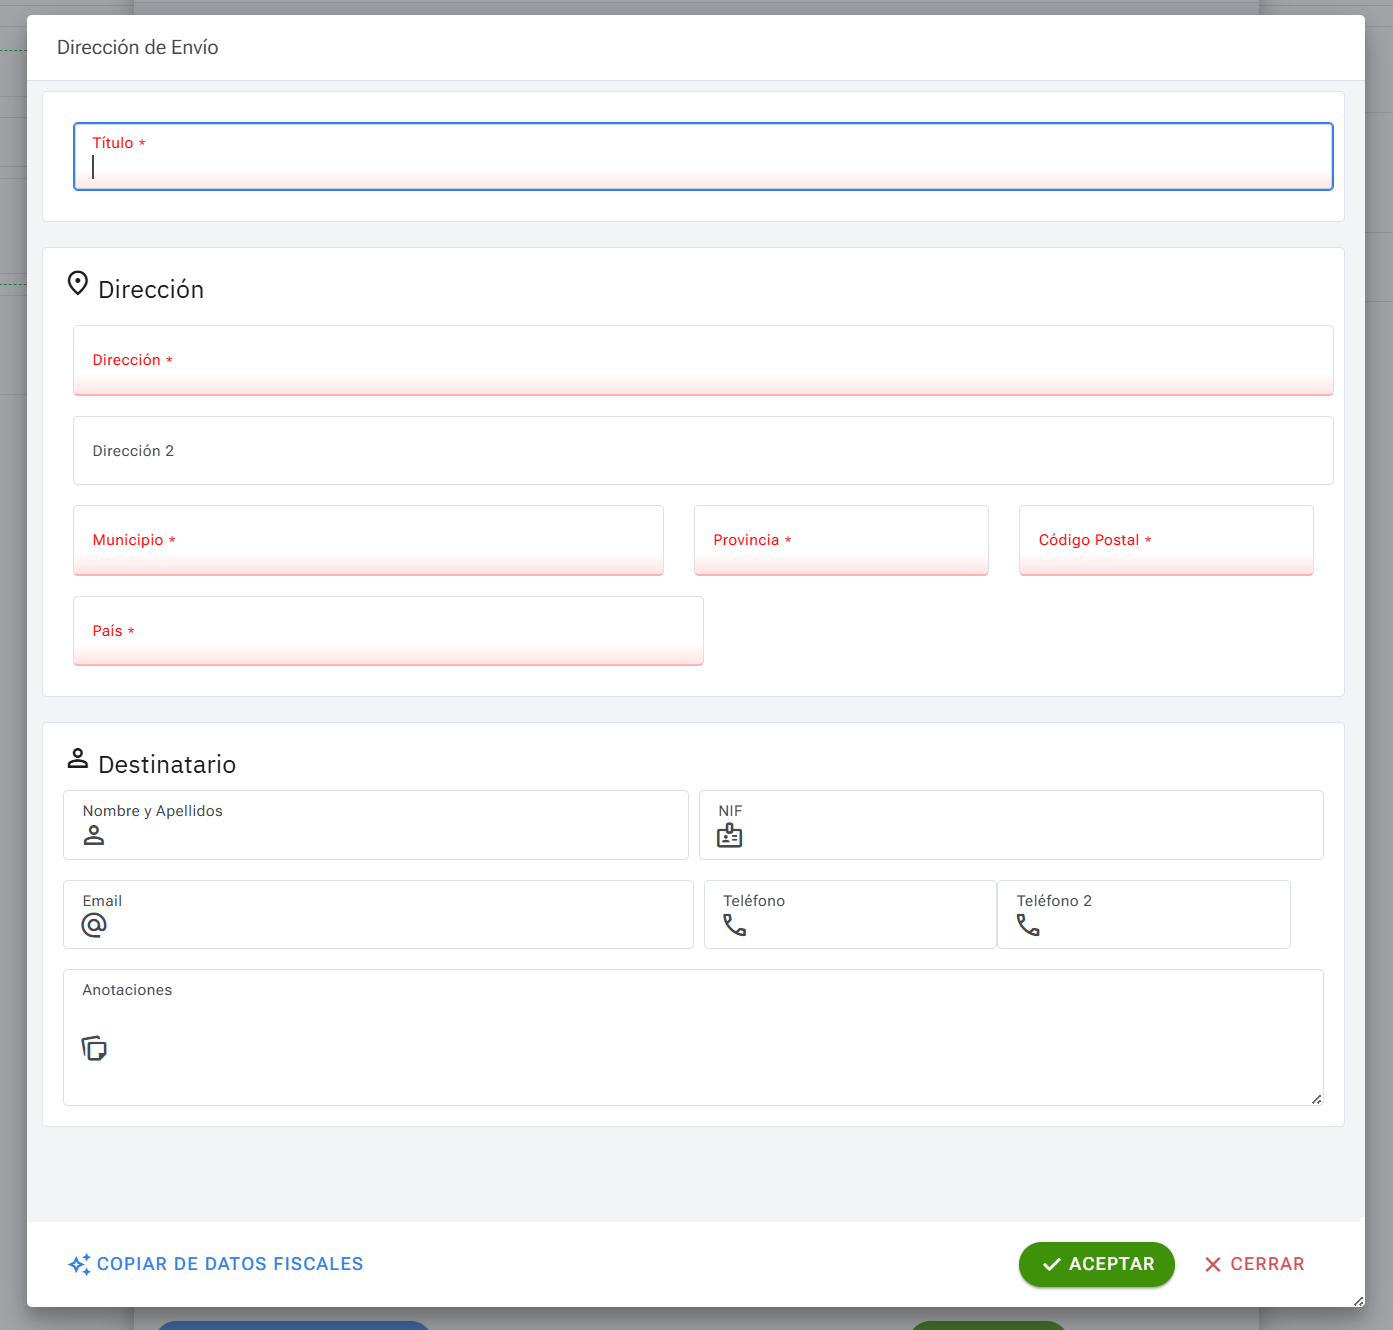Click the phone icon in Teléfono 2 field
Screen dimensions: 1393x1330
point(1028,925)
